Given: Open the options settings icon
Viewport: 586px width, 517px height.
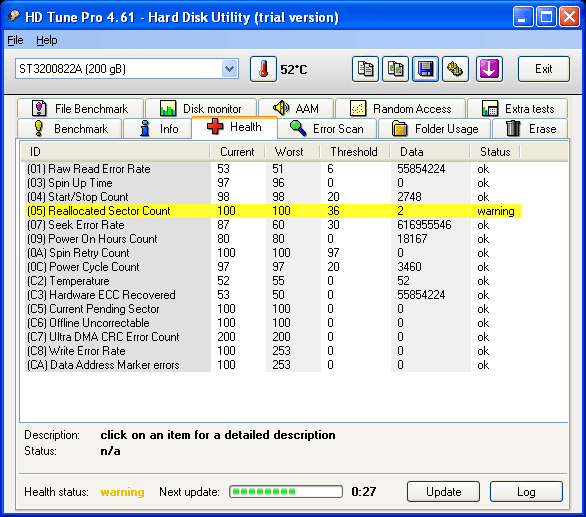Looking at the screenshot, I should 455,69.
